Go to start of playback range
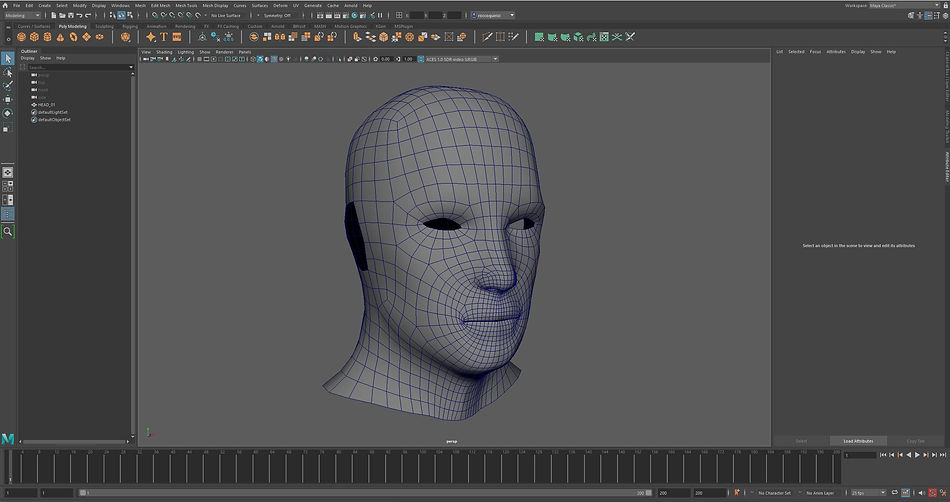Screen dimensions: 950x502 tap(883, 455)
